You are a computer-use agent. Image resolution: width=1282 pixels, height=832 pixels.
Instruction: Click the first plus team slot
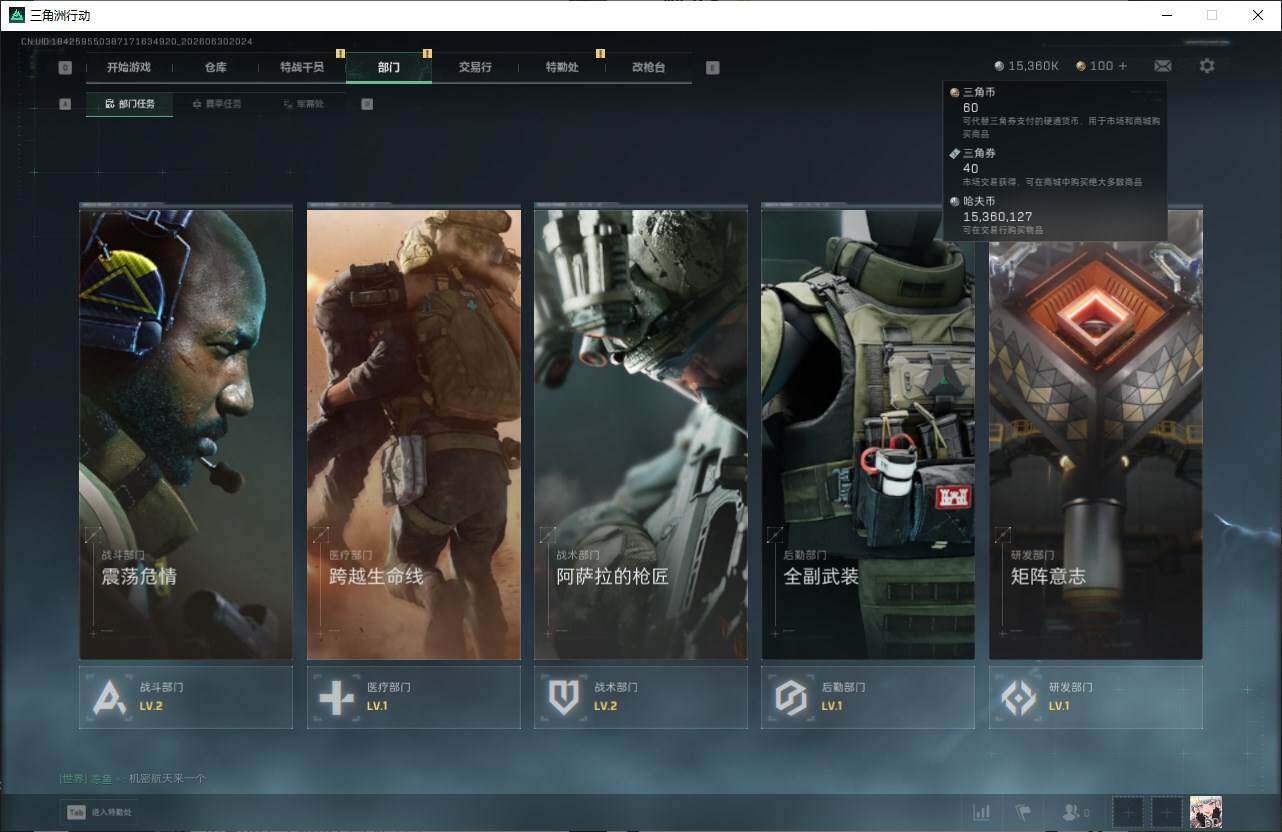point(1128,812)
